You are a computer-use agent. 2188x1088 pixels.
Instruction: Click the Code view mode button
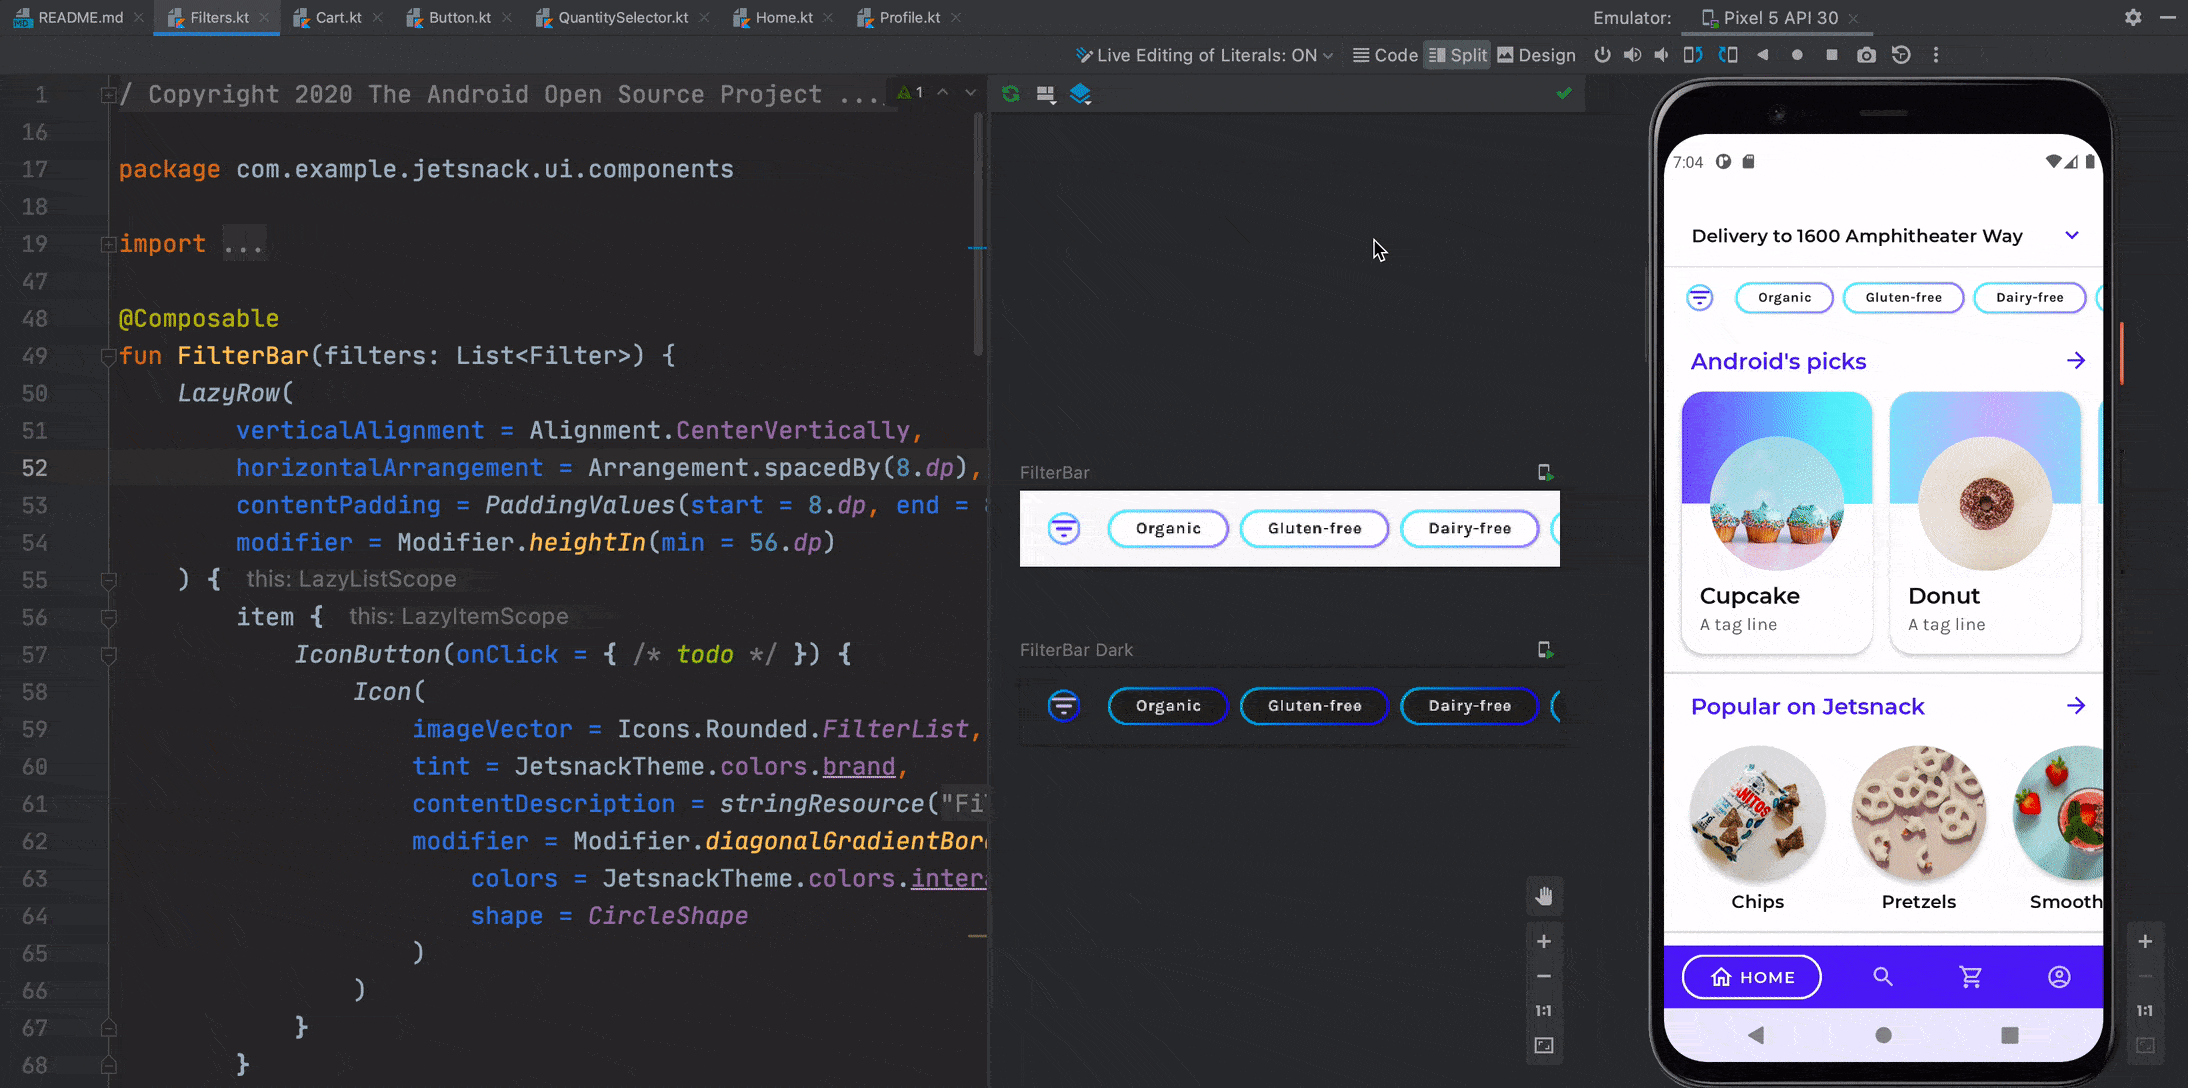1386,54
